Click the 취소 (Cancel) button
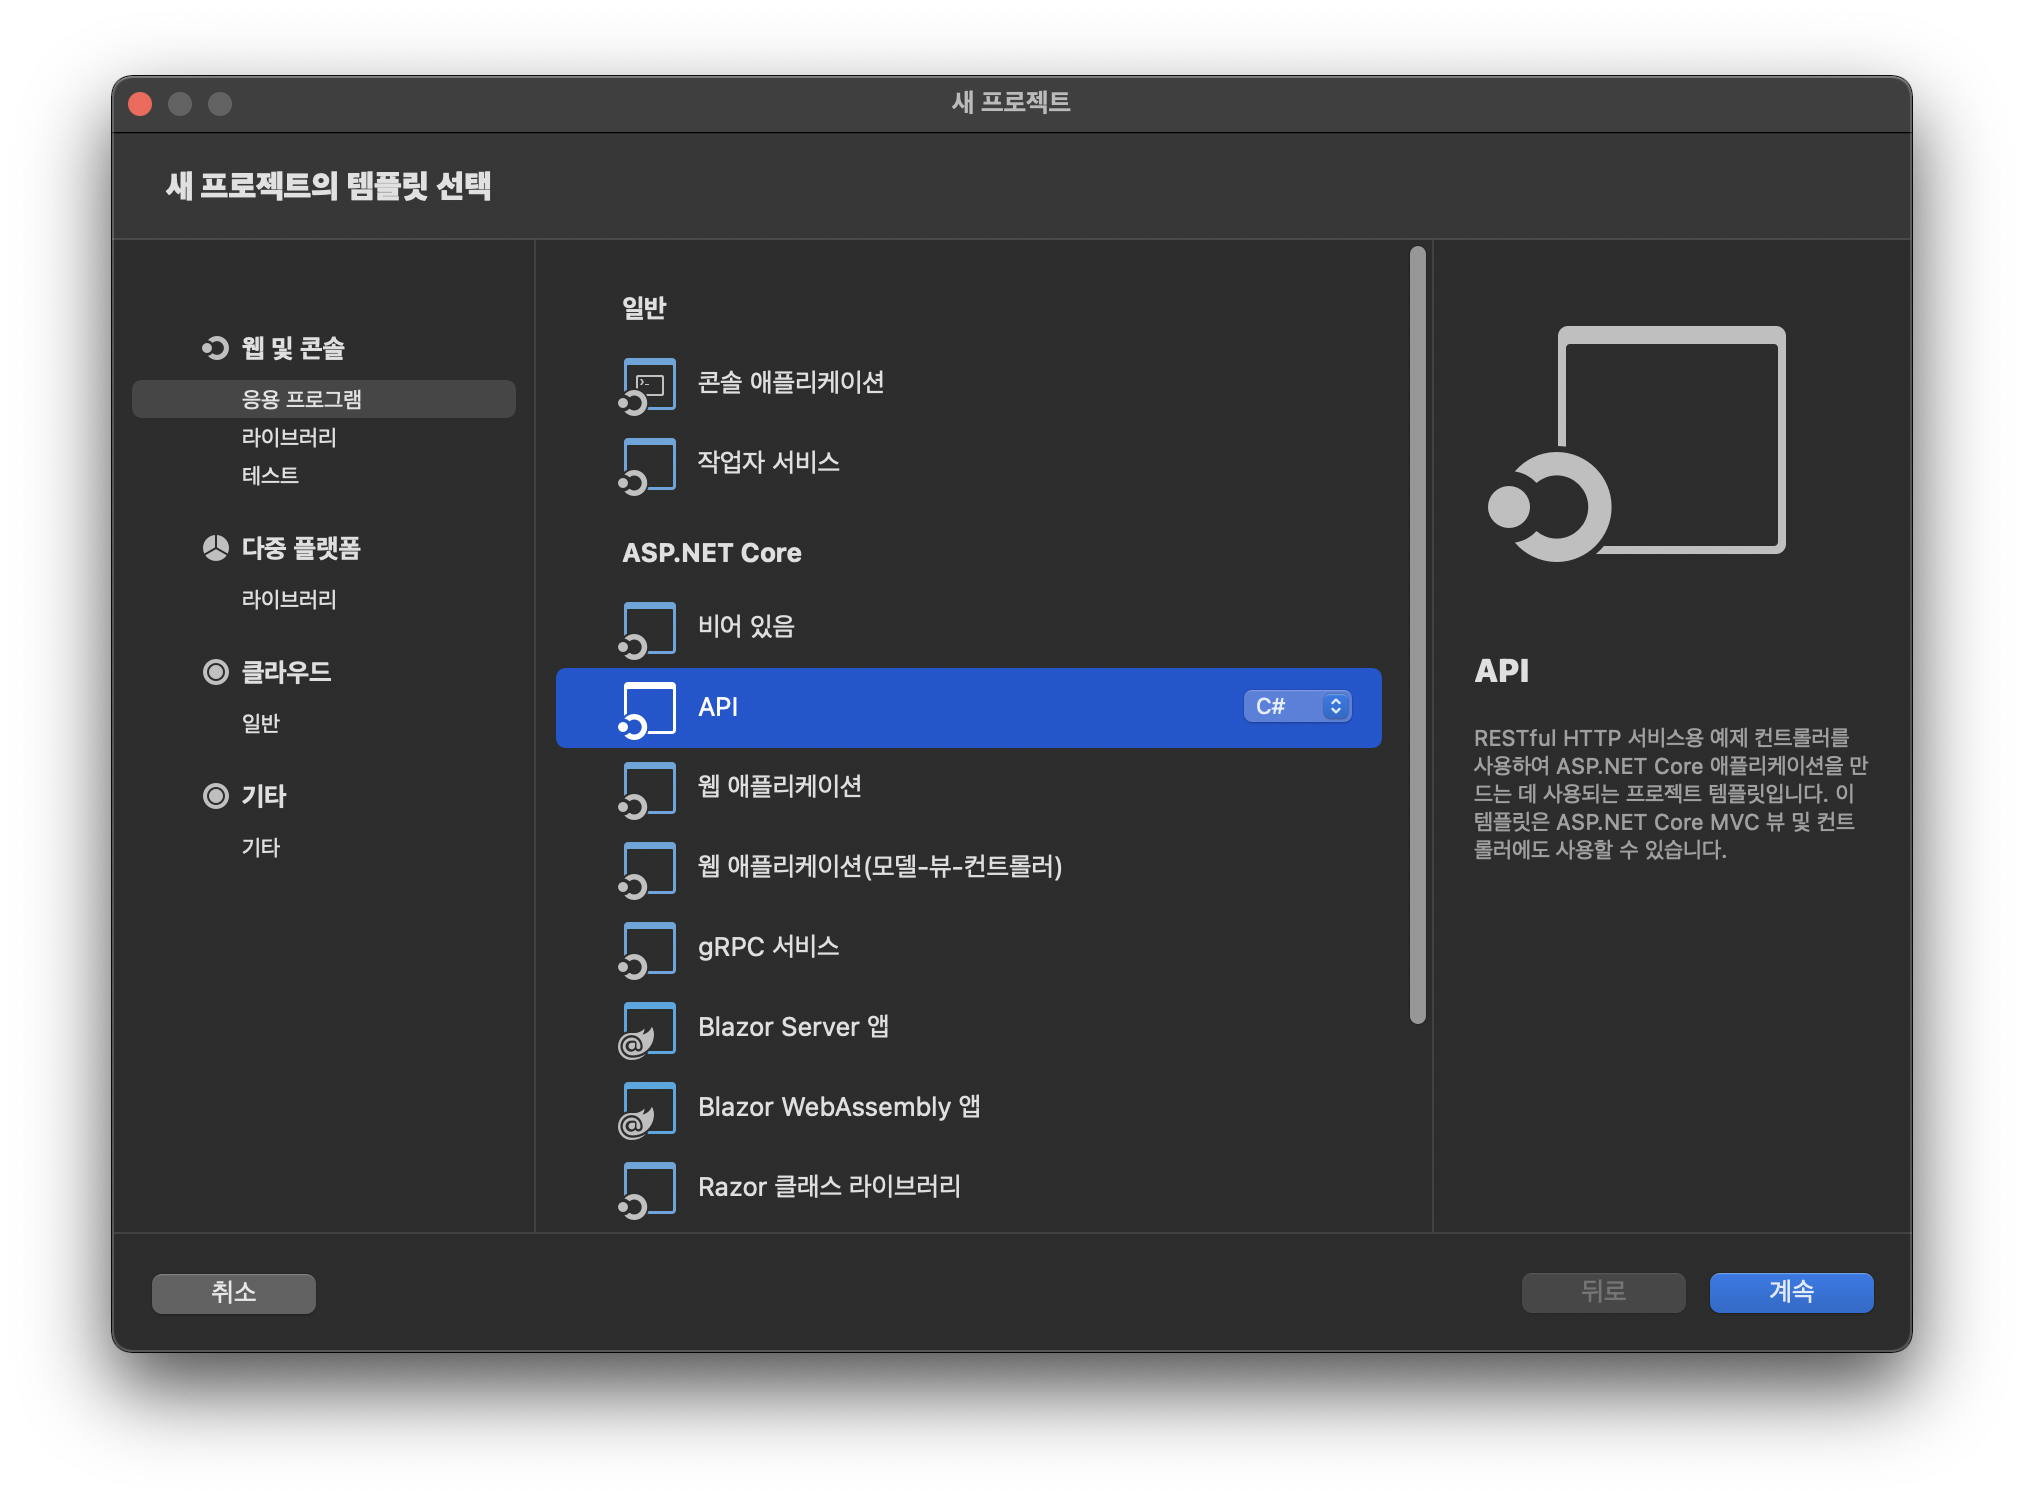 pyautogui.click(x=234, y=1293)
